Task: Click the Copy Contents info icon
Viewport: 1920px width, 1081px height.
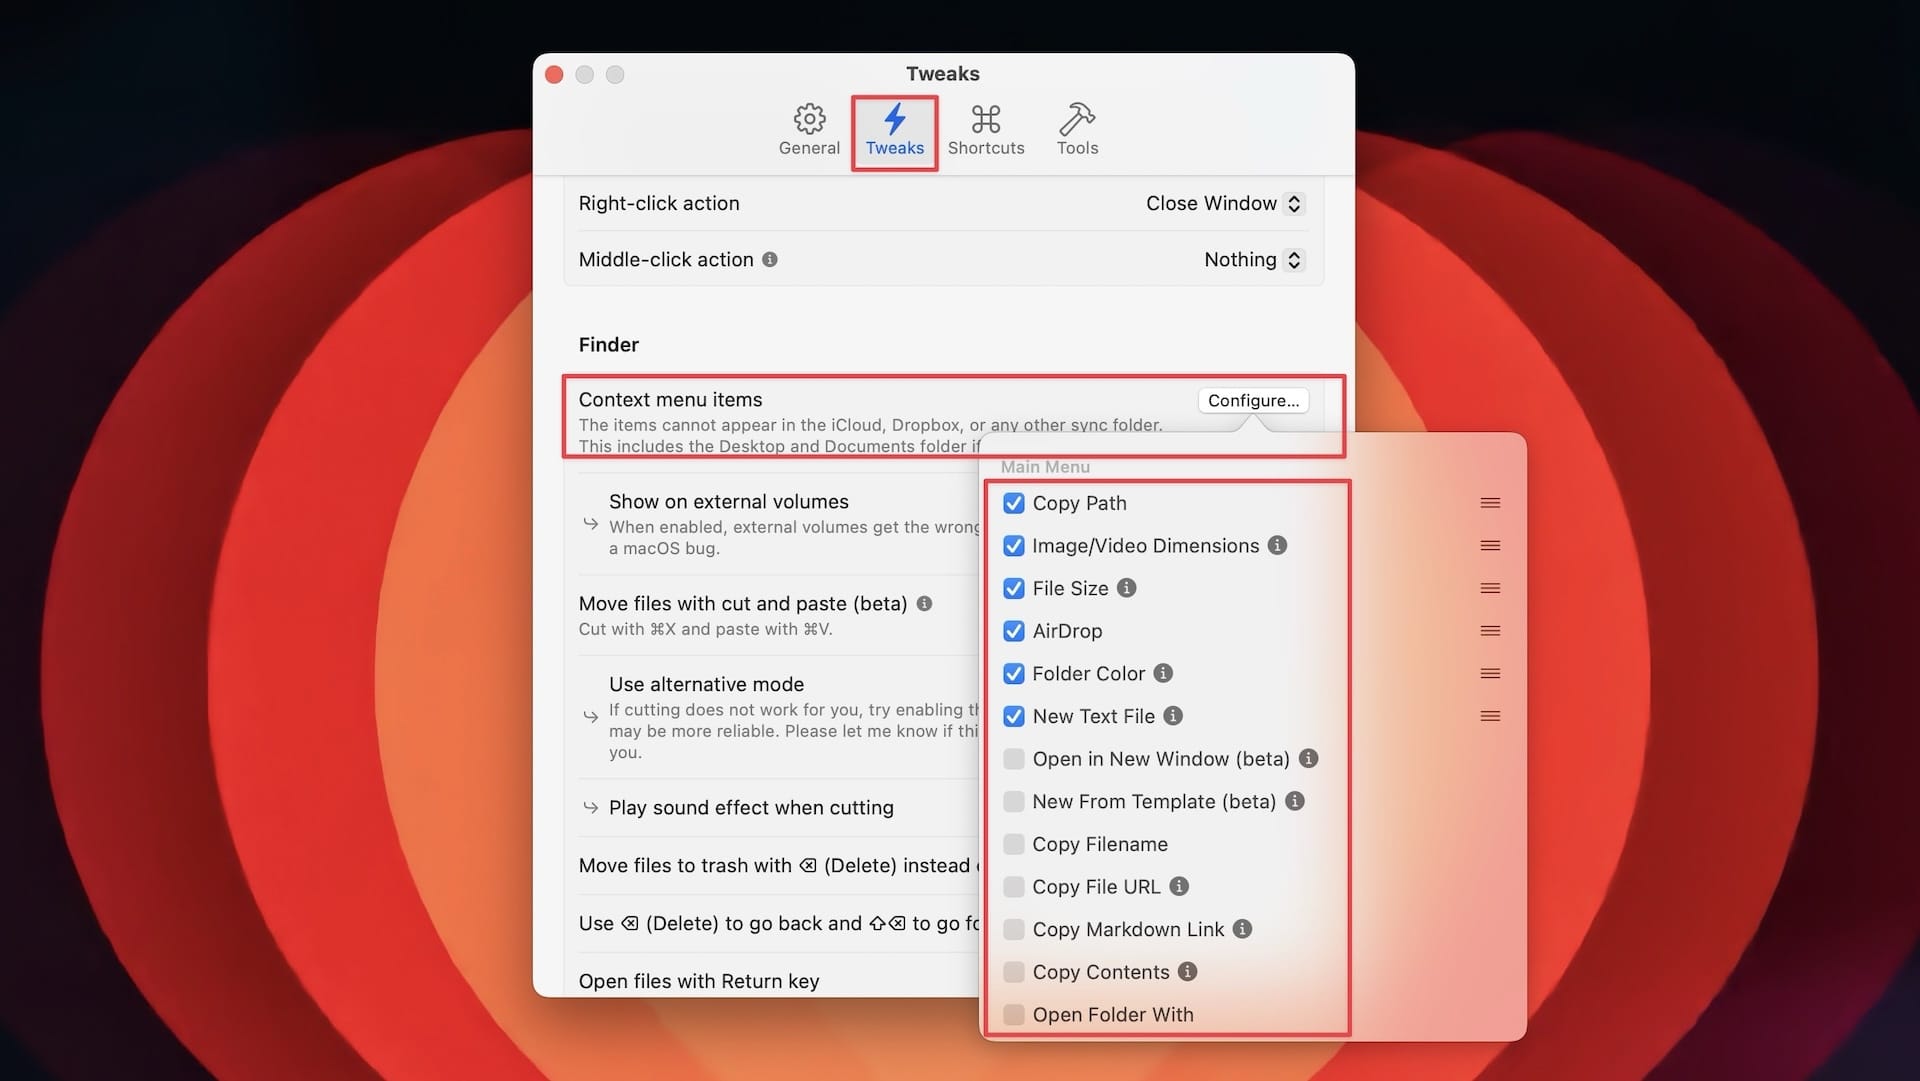Action: [x=1188, y=971]
